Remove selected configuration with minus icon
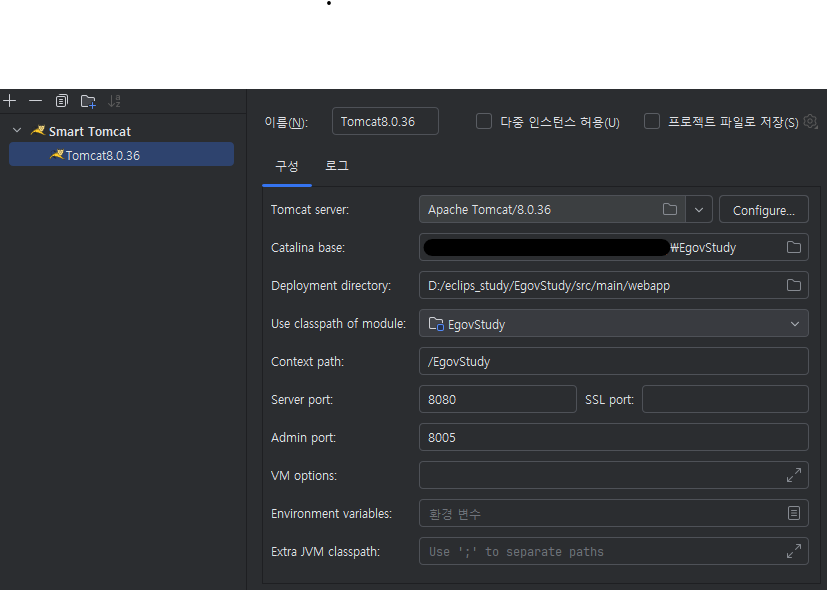The height and width of the screenshot is (590, 827). [x=35, y=101]
